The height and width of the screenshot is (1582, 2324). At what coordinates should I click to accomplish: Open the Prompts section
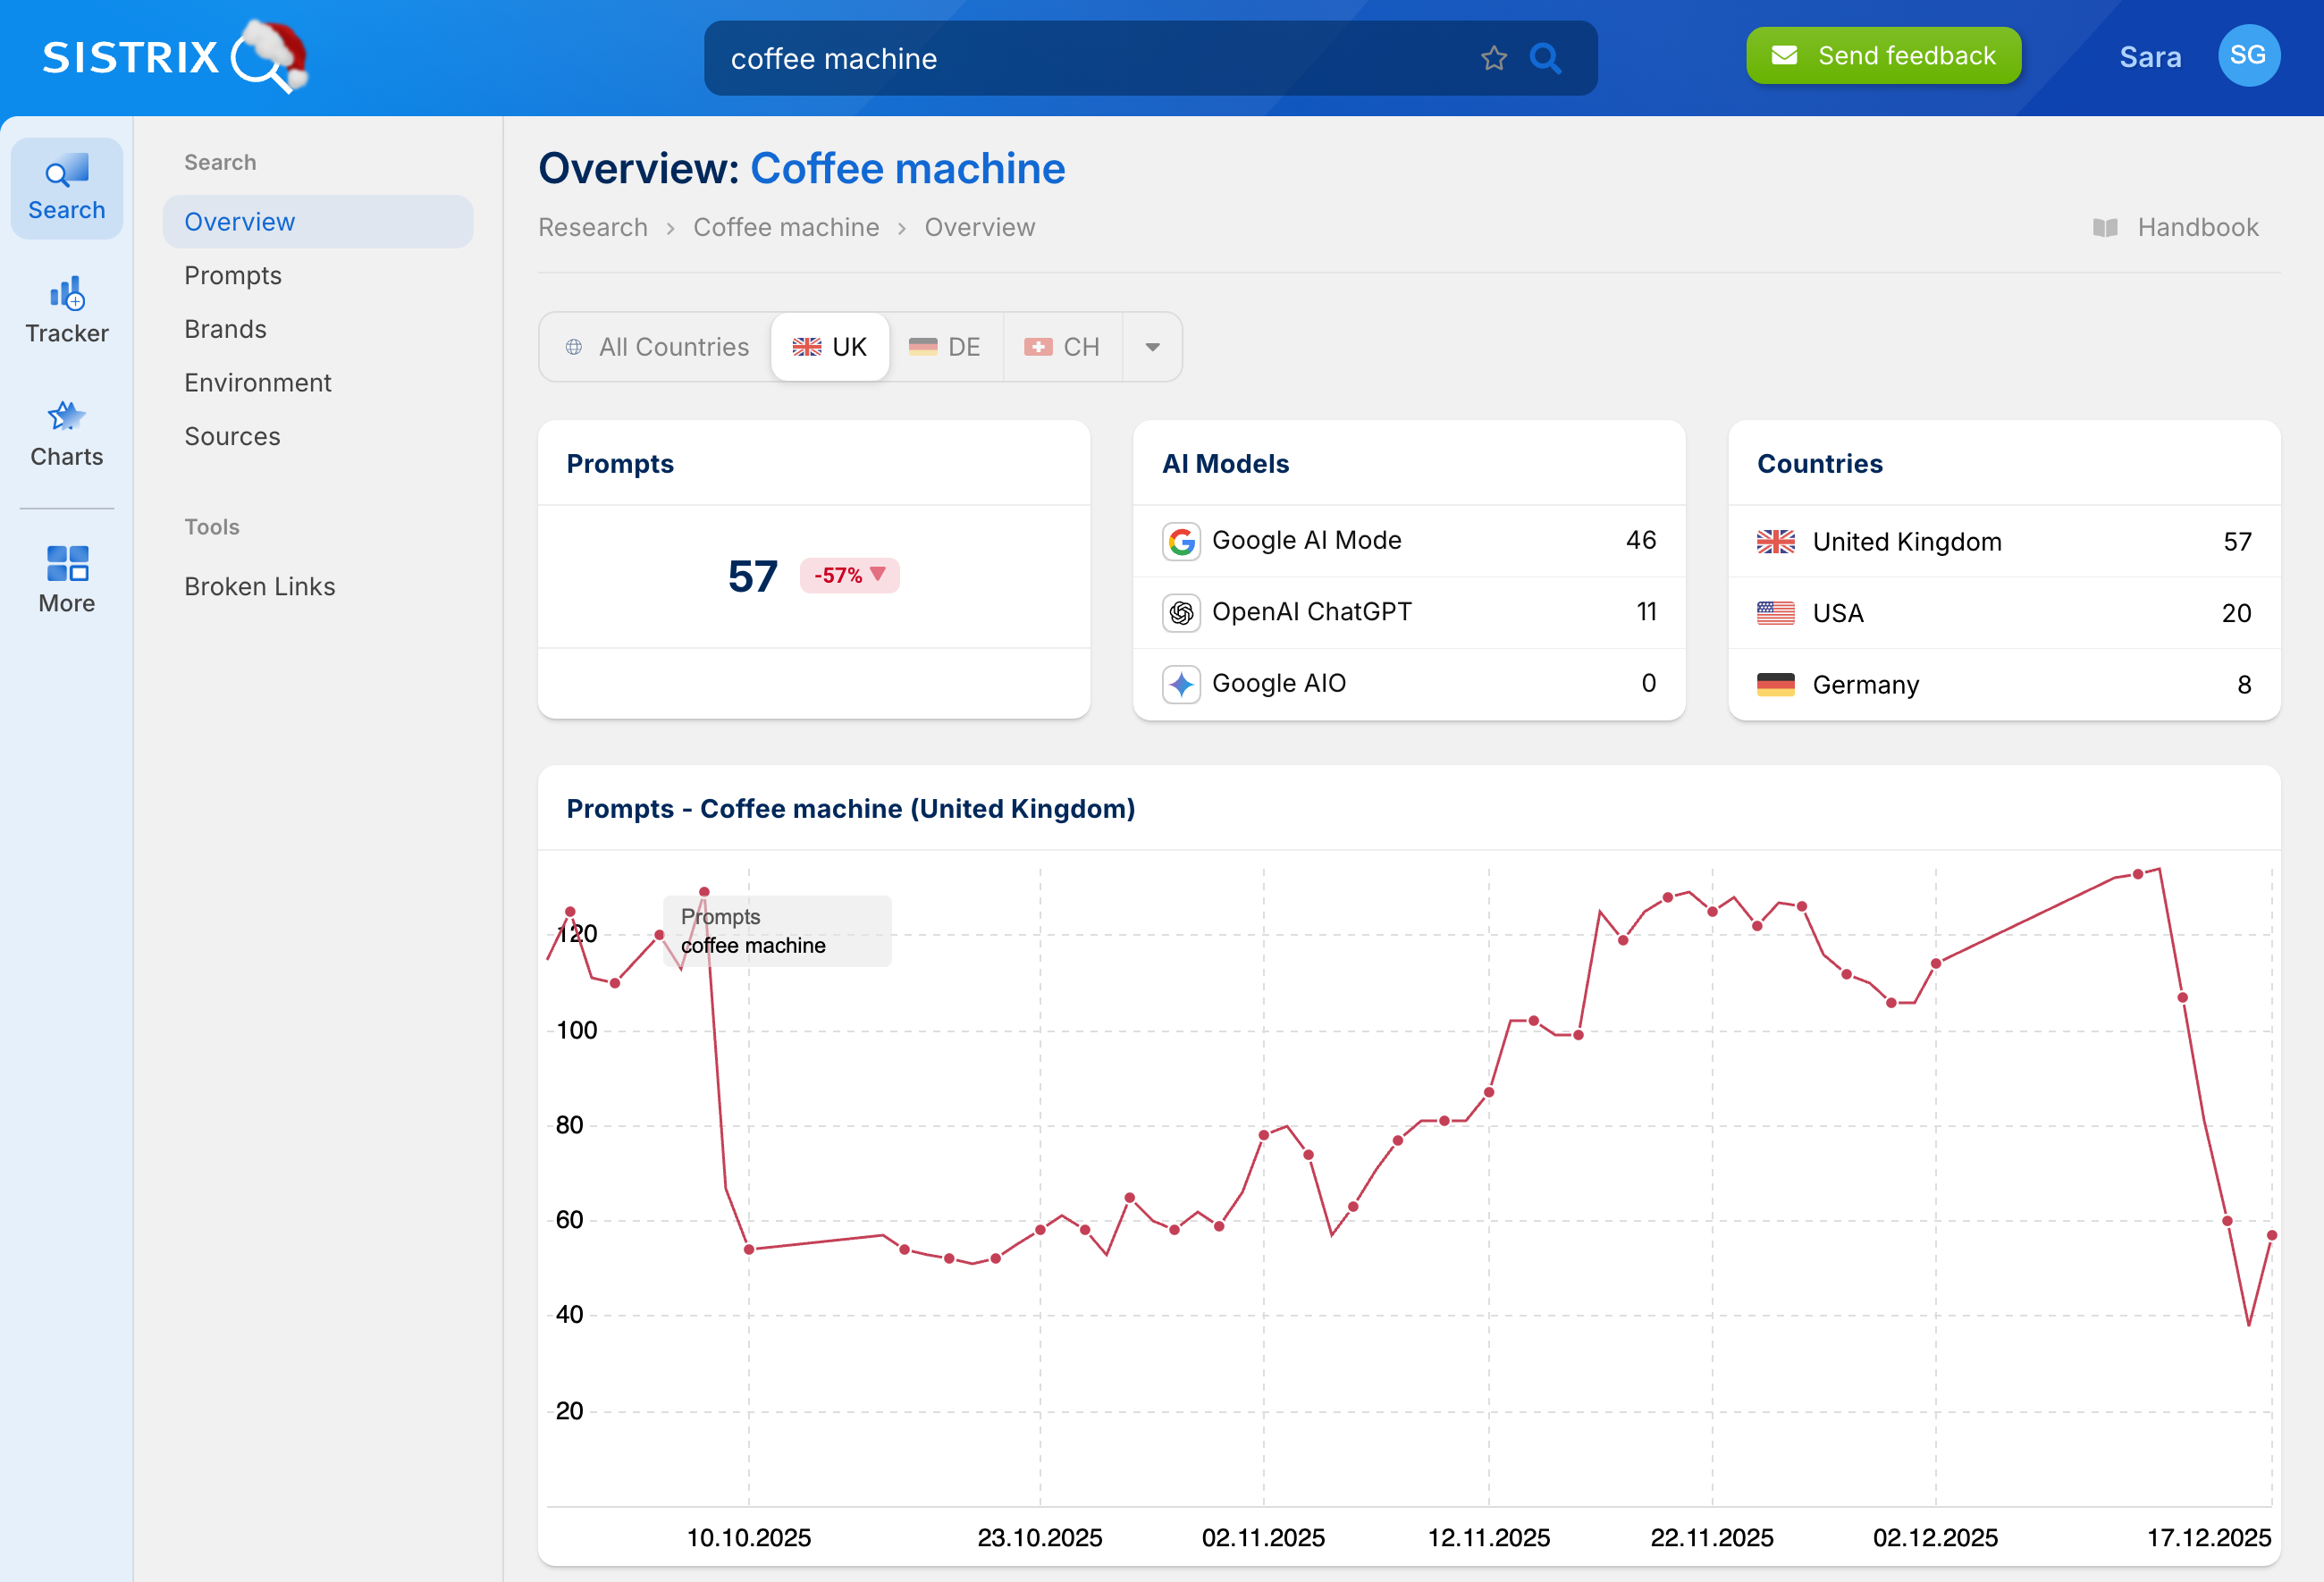(233, 275)
